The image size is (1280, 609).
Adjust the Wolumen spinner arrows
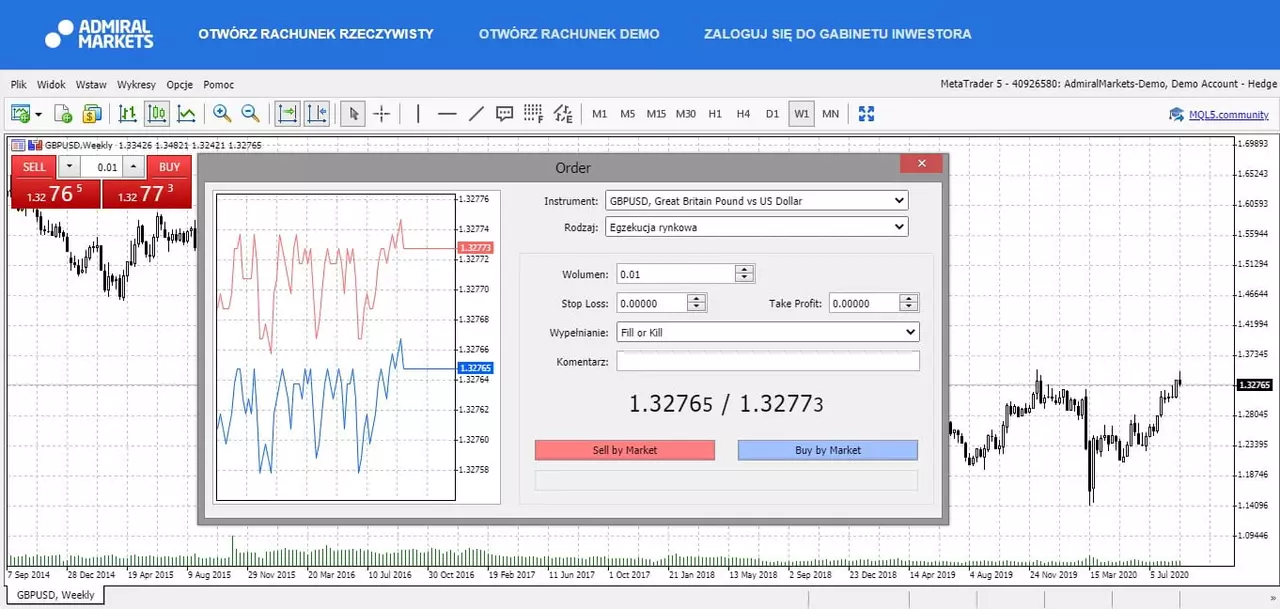click(x=744, y=274)
